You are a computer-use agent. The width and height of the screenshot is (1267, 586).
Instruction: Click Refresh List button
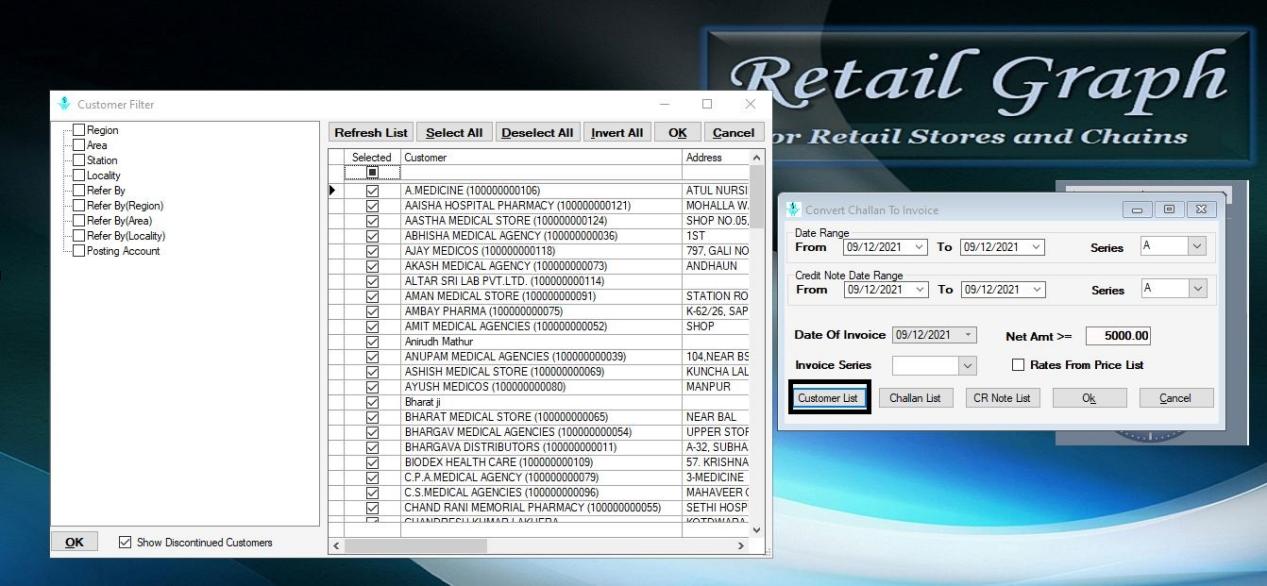tap(371, 132)
